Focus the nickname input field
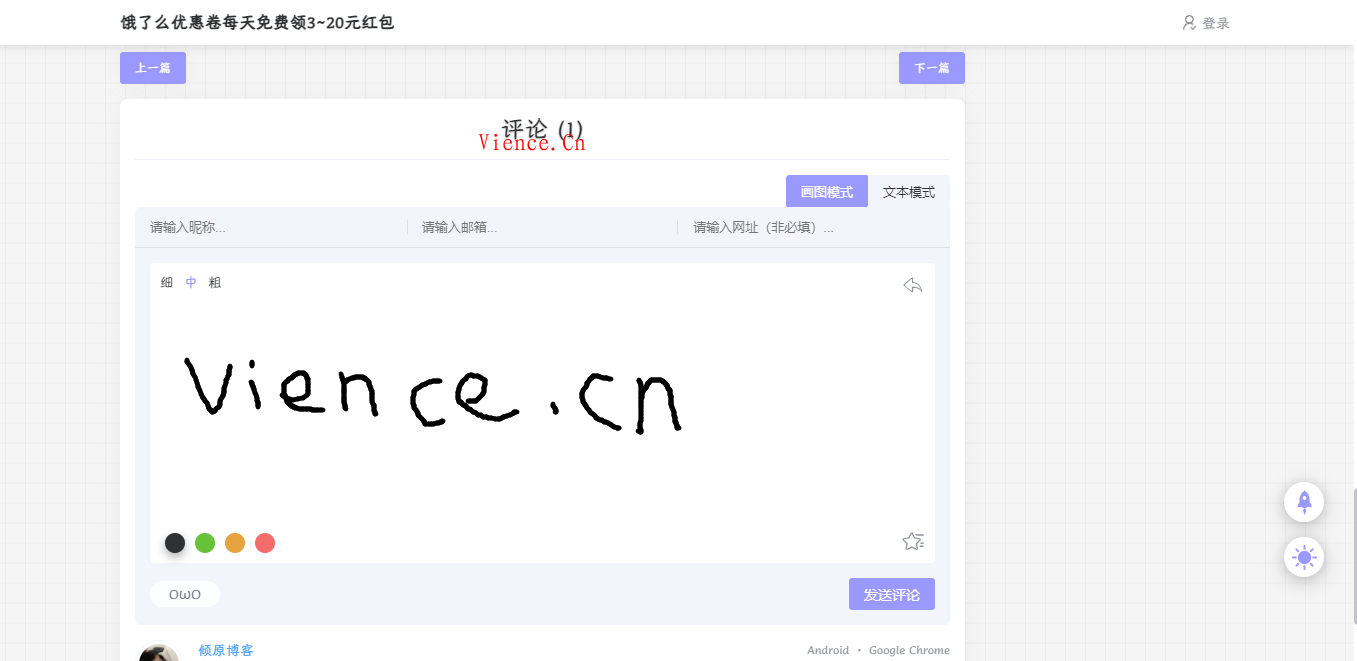Viewport: 1357px width, 661px height. [x=270, y=228]
